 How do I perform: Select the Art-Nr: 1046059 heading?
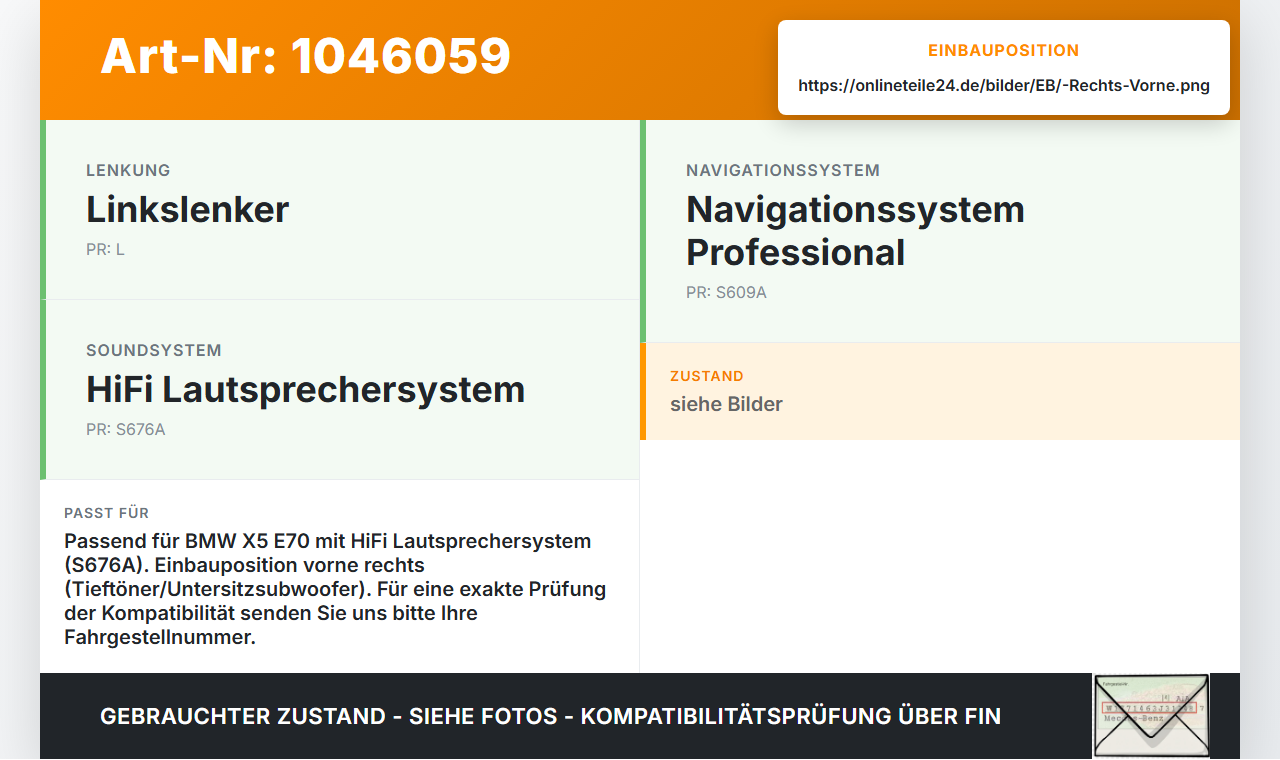pyautogui.click(x=306, y=56)
